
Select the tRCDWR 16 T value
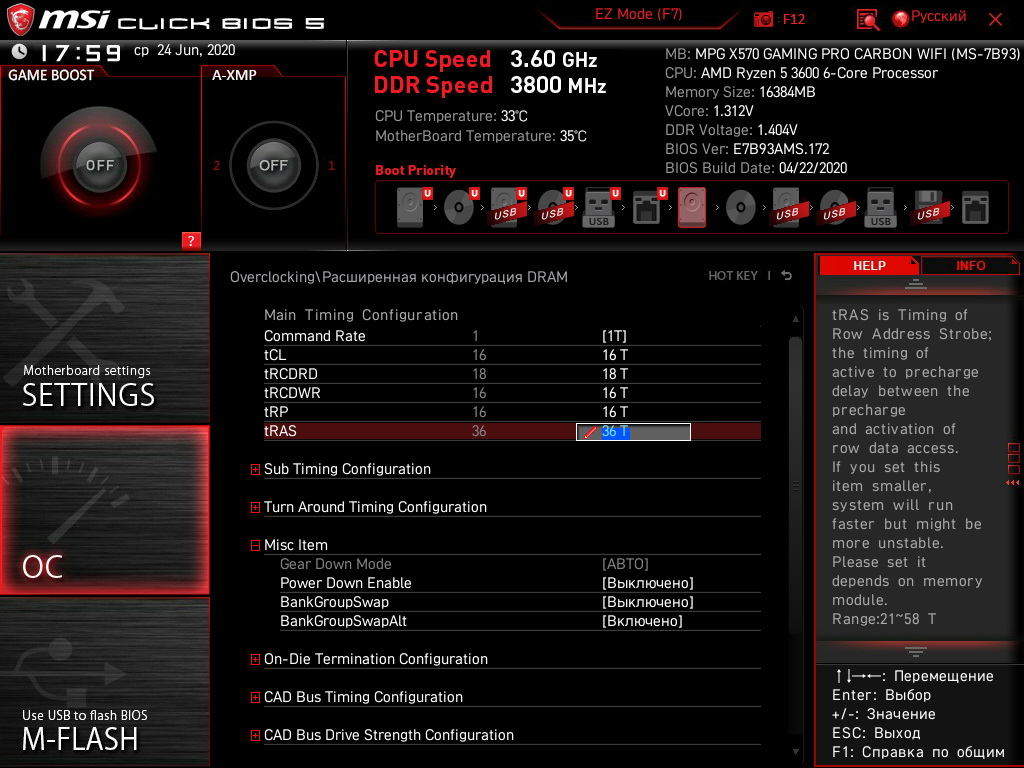pos(615,392)
